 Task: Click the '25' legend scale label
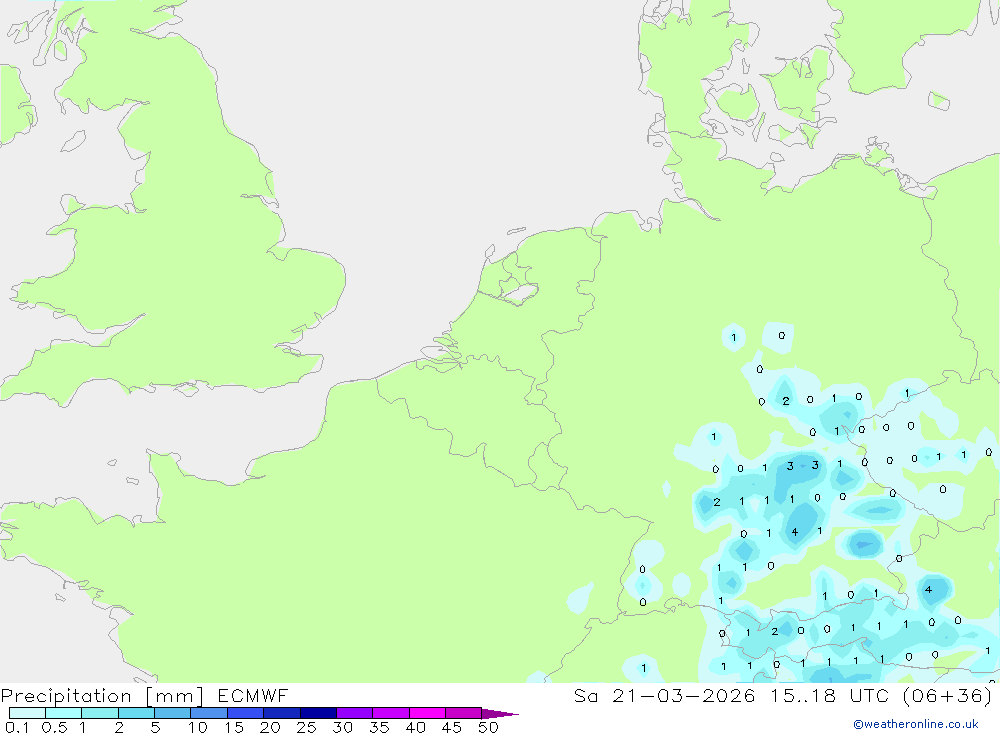tap(306, 727)
